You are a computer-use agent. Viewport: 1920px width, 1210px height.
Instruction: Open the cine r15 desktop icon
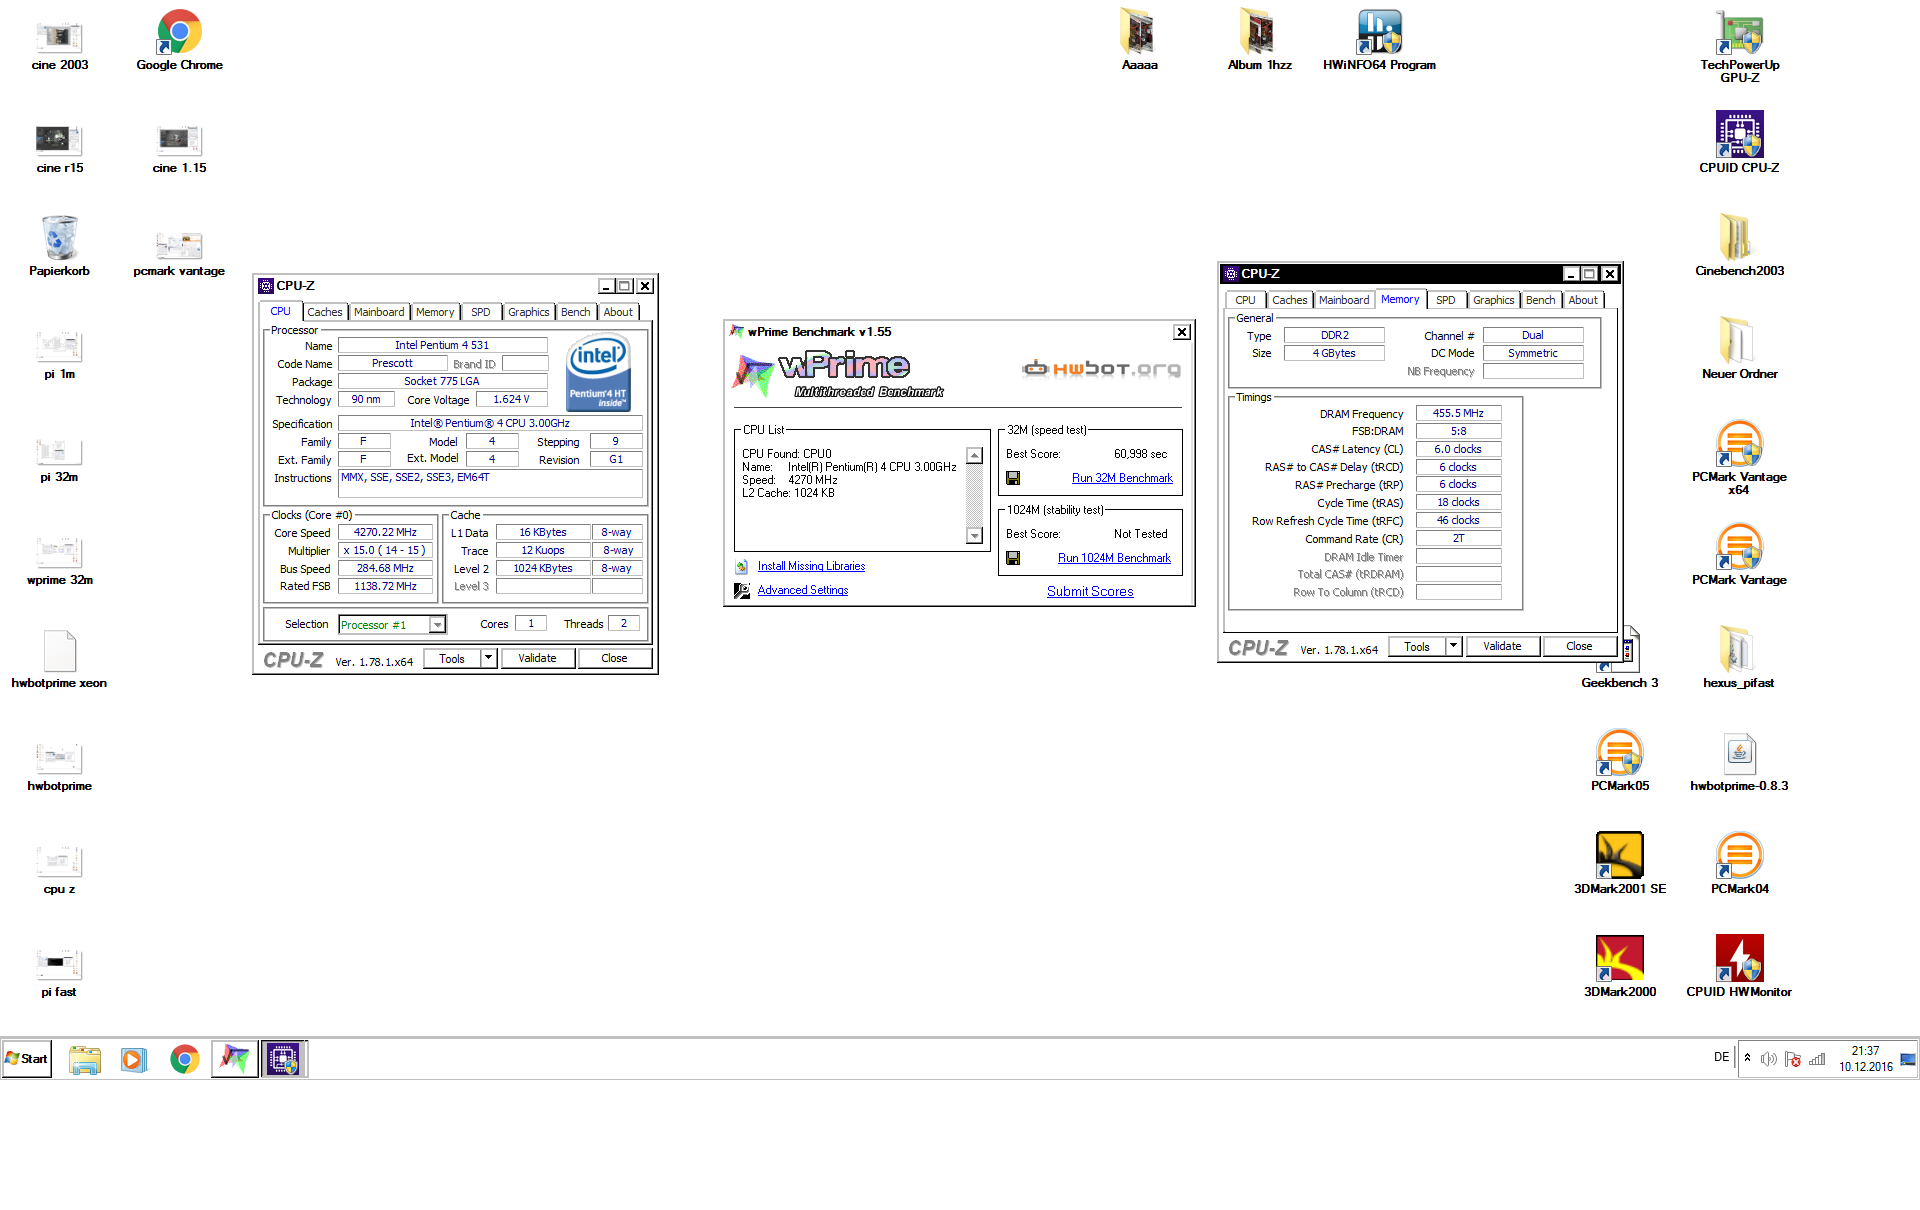(60, 146)
